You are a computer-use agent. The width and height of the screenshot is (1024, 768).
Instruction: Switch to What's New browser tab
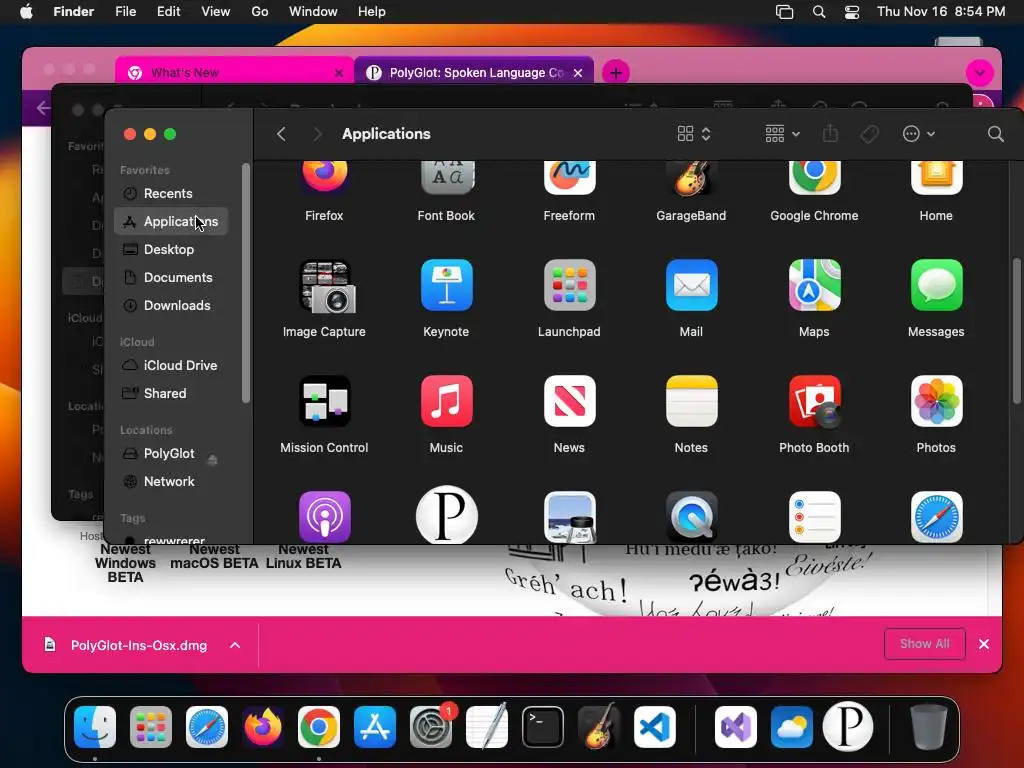(234, 72)
